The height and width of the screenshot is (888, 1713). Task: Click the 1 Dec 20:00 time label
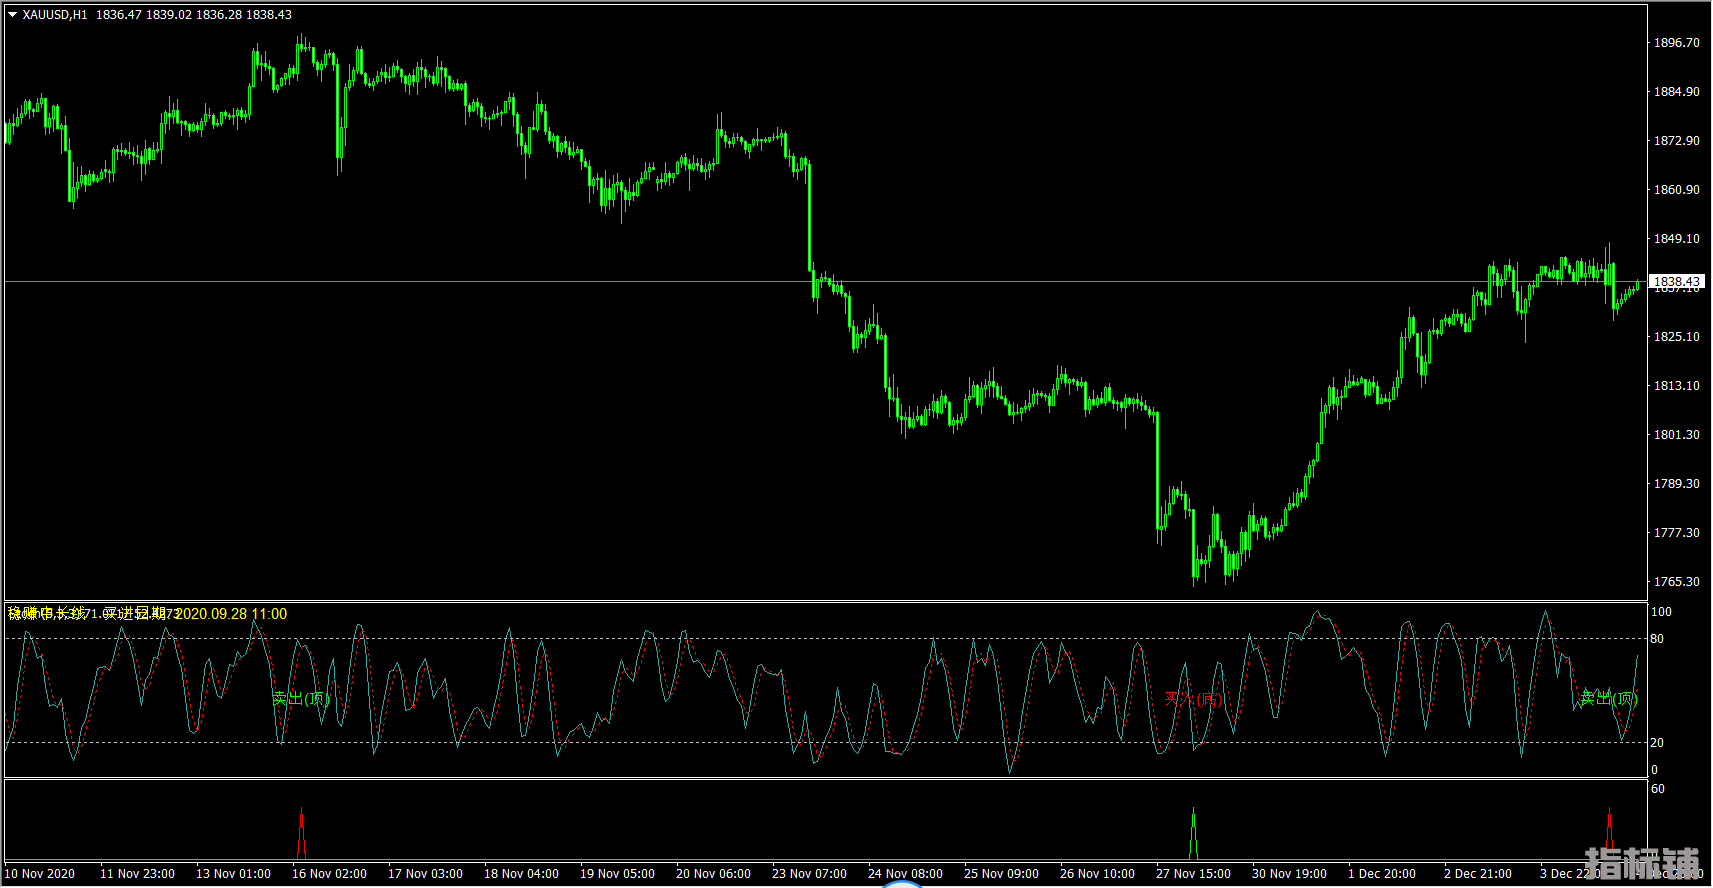[x=1382, y=874]
